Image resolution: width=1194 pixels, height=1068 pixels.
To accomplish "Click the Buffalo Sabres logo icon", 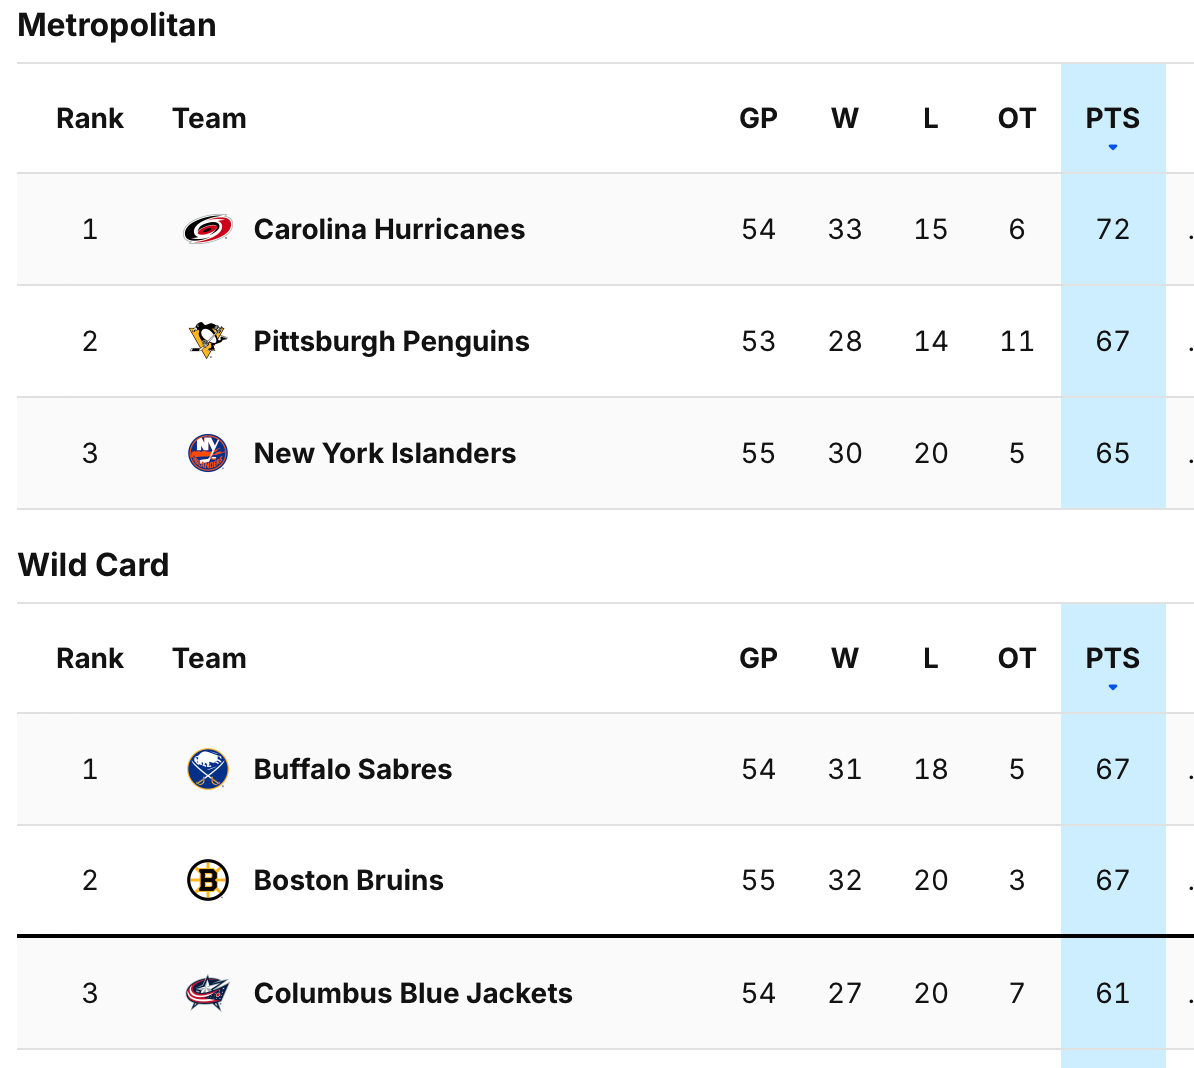I will pos(208,769).
